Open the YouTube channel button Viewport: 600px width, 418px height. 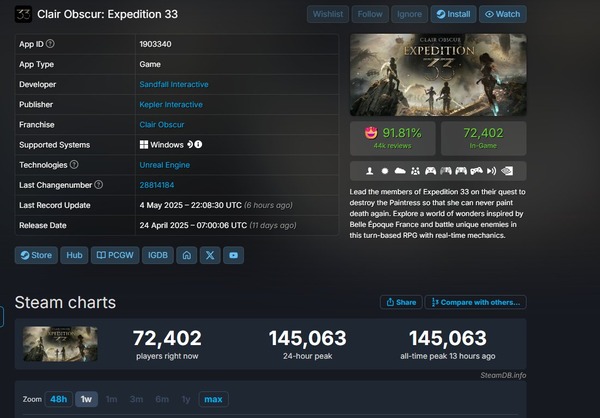point(233,255)
